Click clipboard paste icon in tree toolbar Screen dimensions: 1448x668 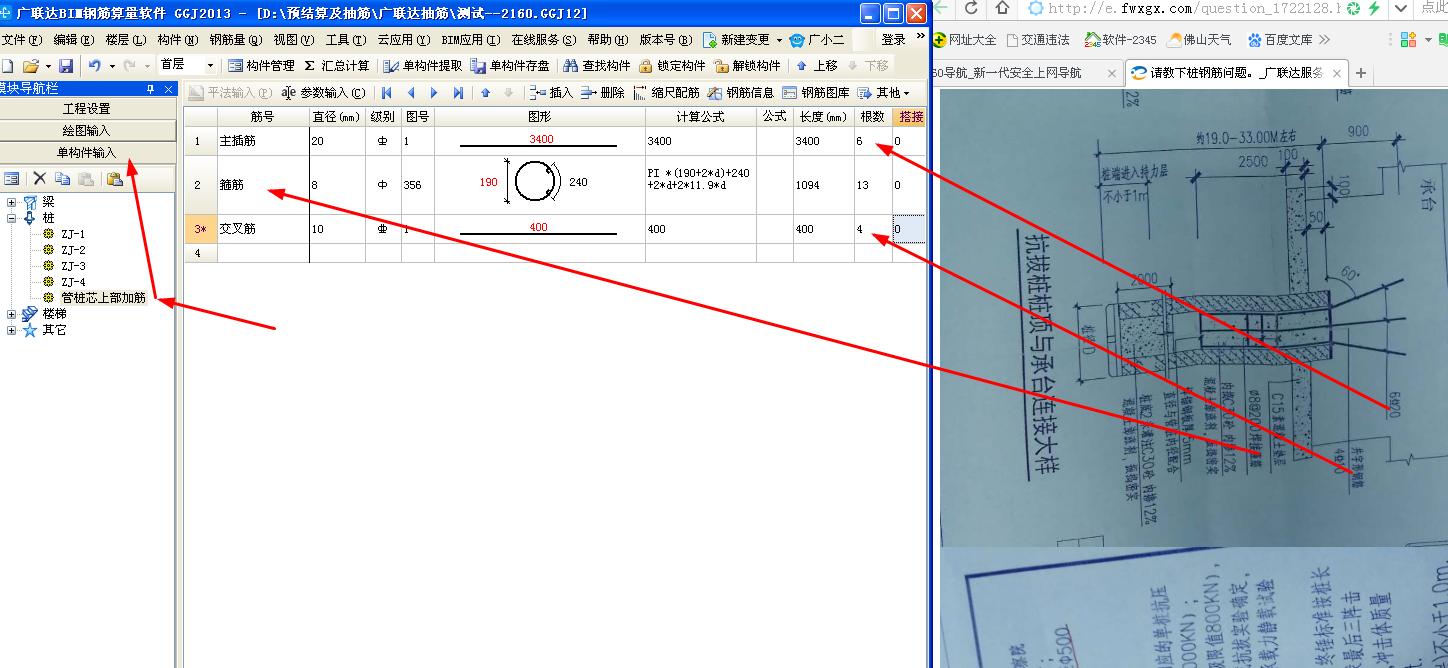(x=115, y=179)
